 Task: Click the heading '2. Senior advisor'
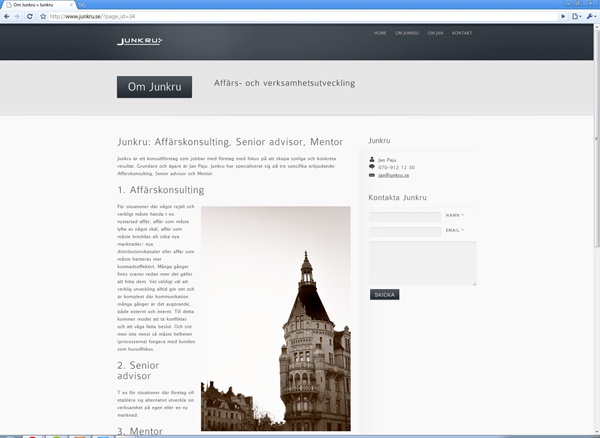coord(138,371)
